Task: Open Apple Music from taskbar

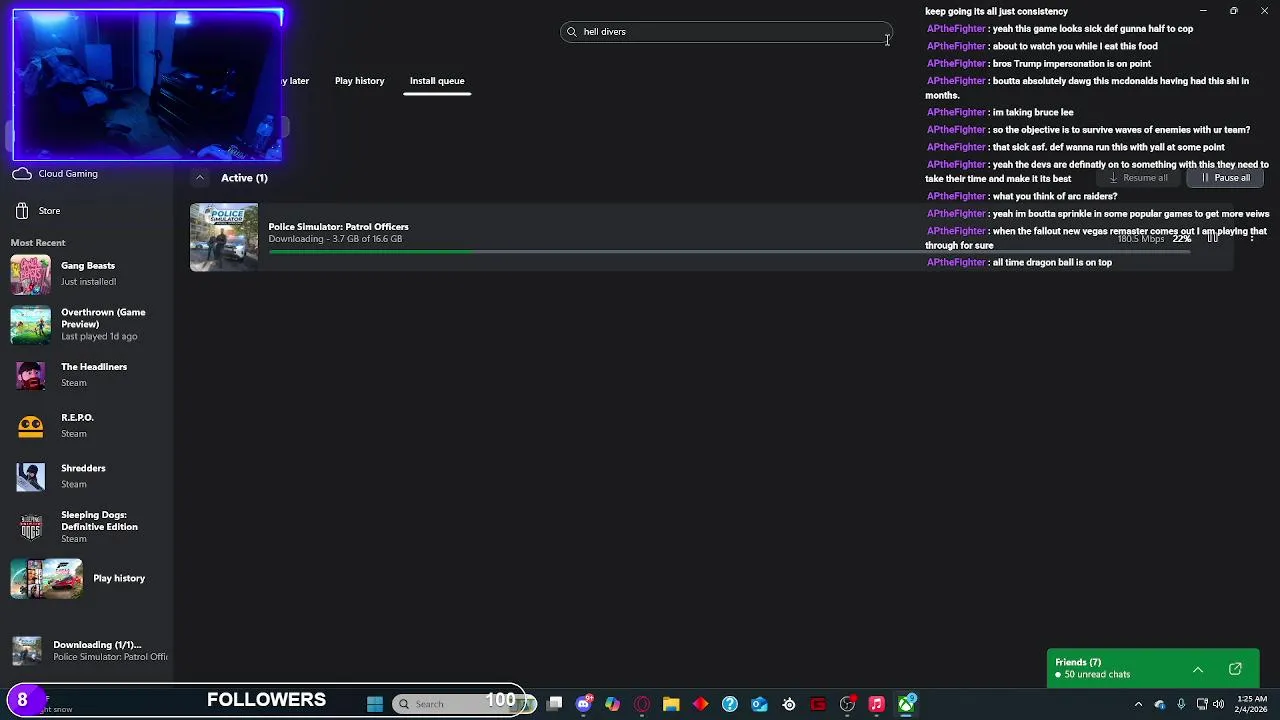Action: pyautogui.click(x=877, y=704)
